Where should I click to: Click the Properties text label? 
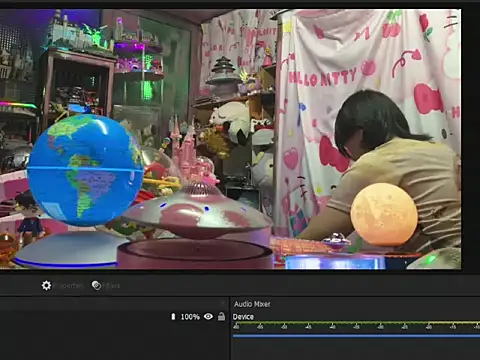pos(69,286)
